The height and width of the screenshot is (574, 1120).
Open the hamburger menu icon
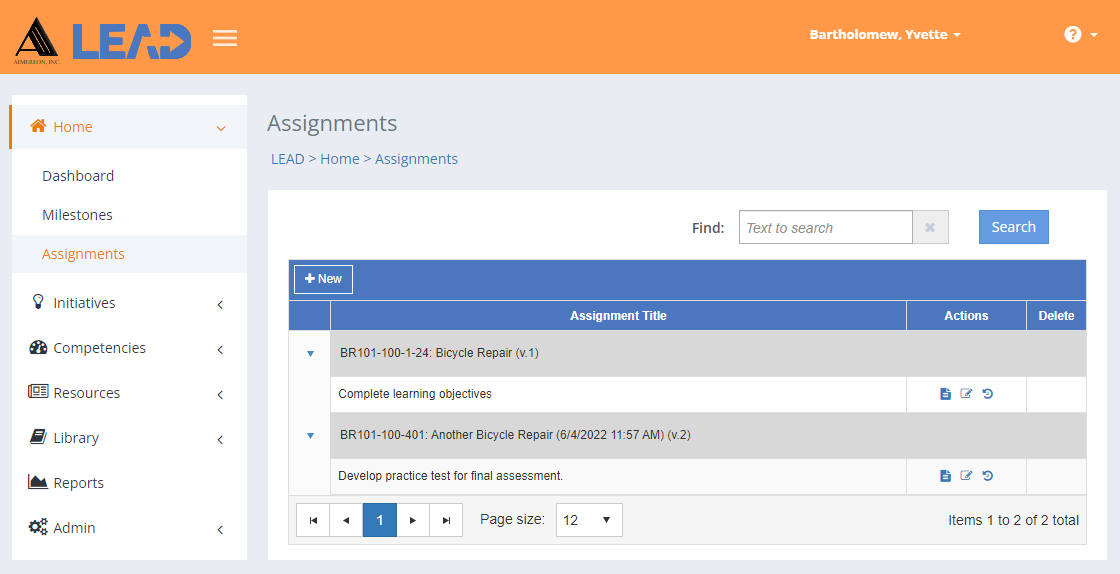pyautogui.click(x=225, y=37)
